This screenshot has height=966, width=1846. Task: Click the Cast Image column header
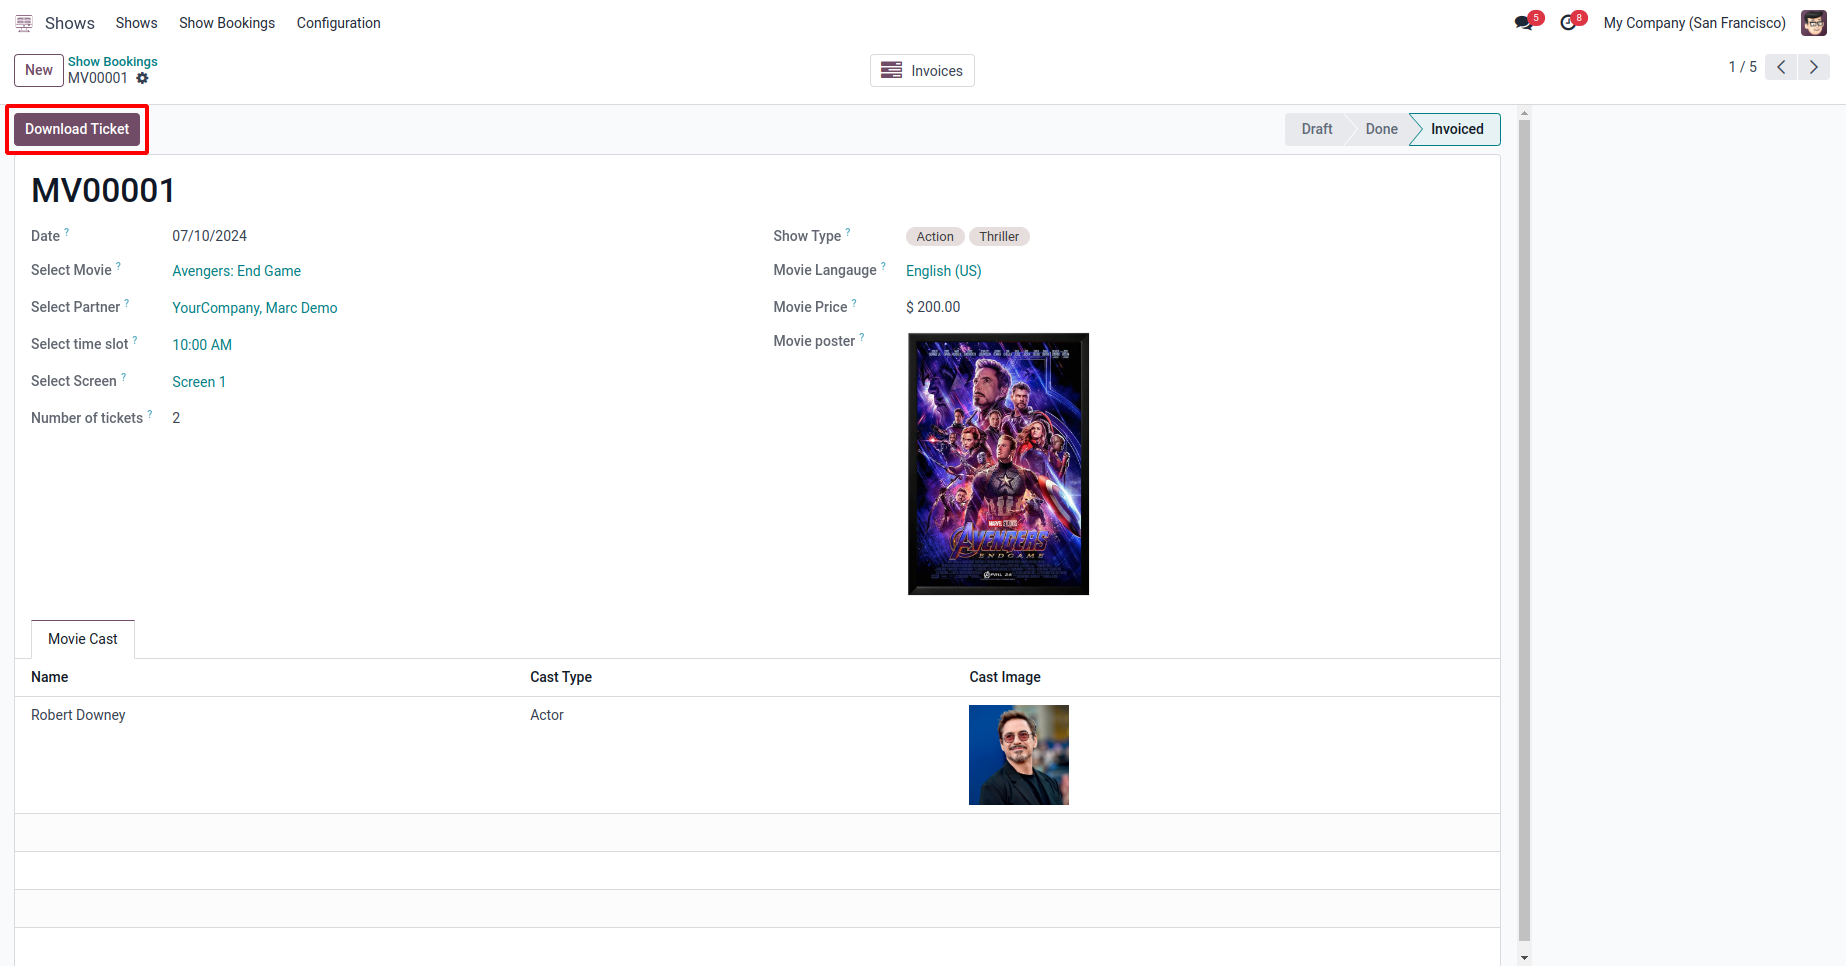(1005, 677)
